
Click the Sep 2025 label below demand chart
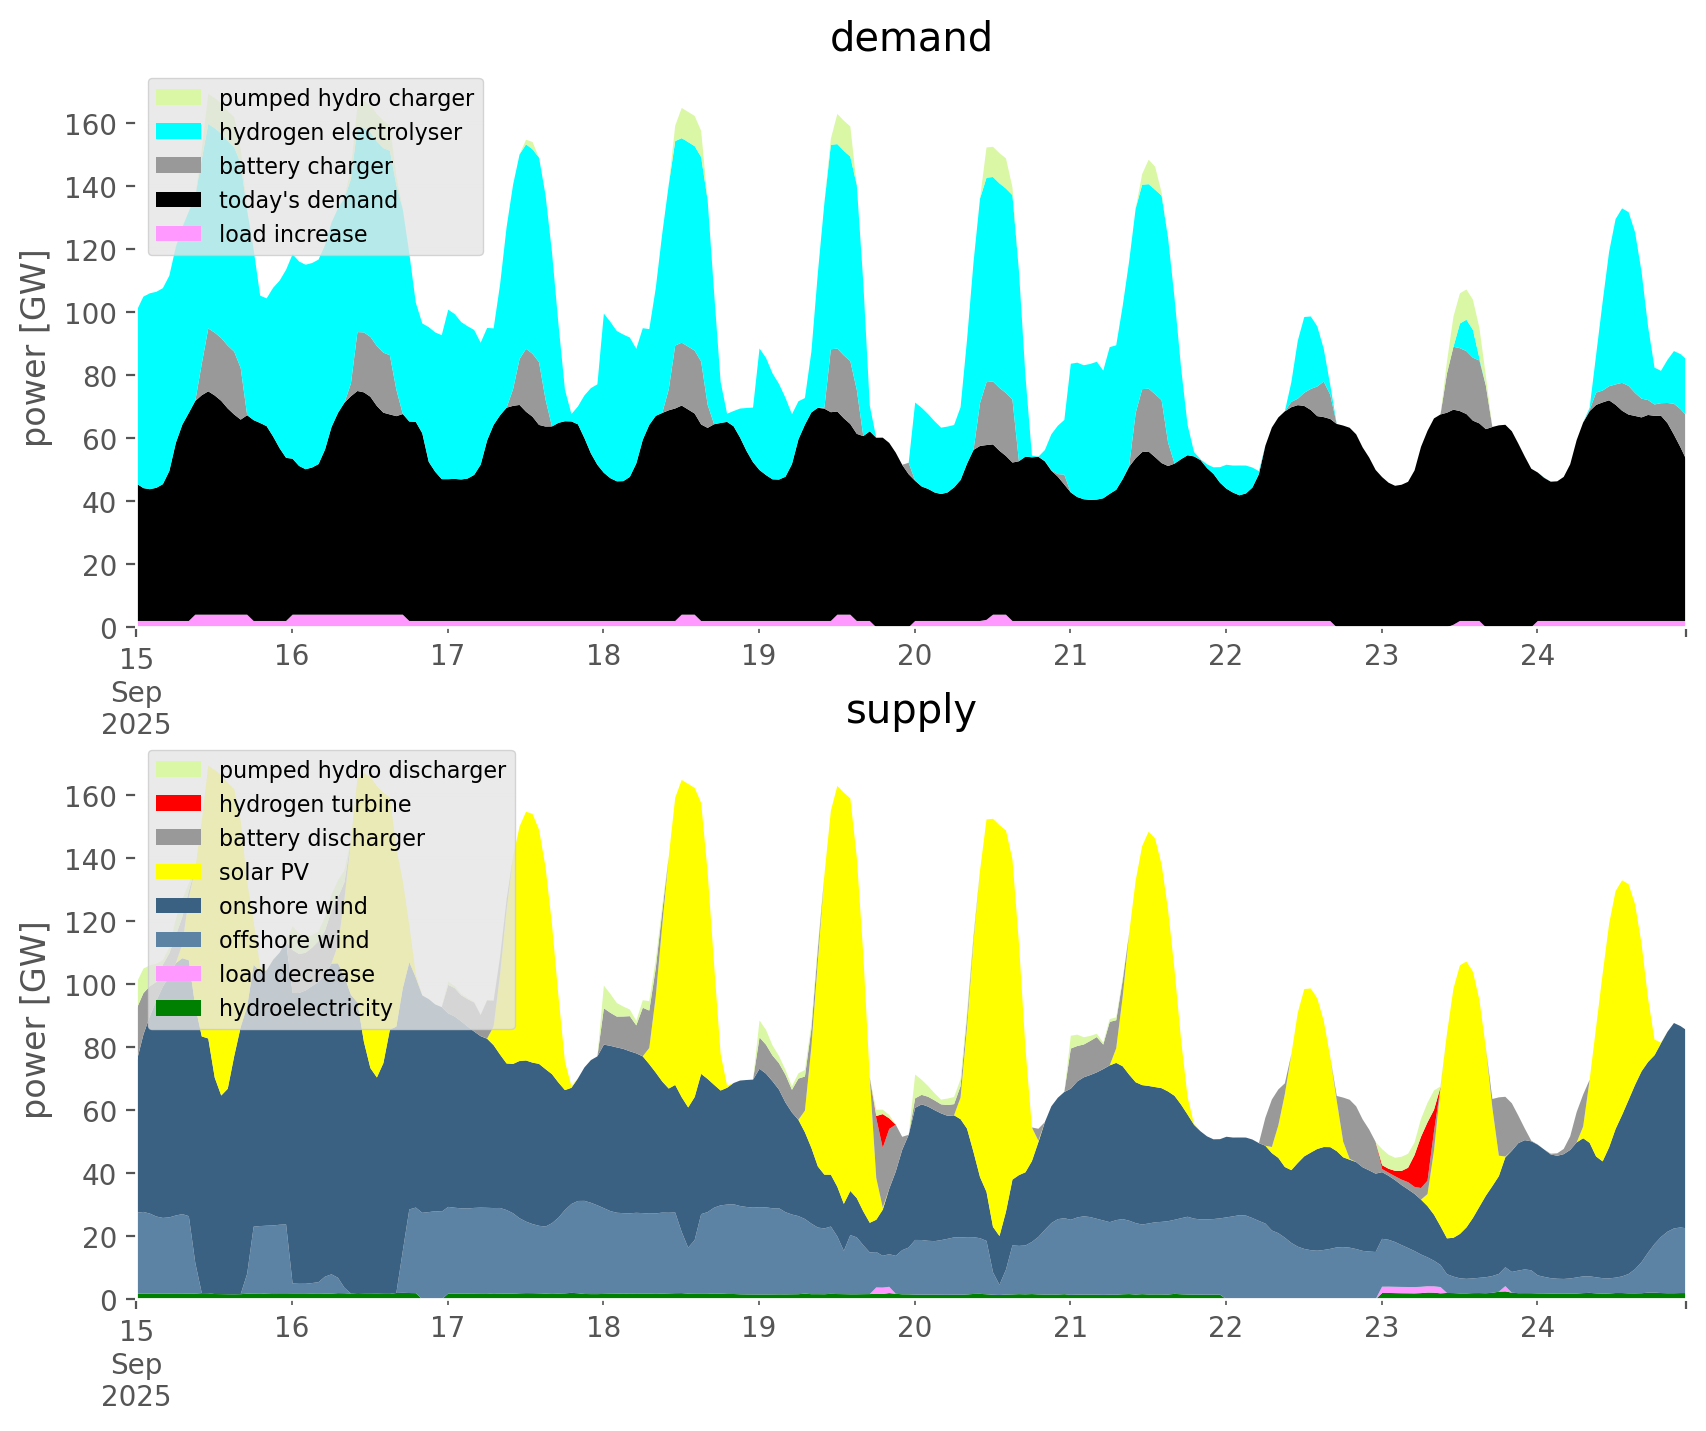tap(136, 708)
